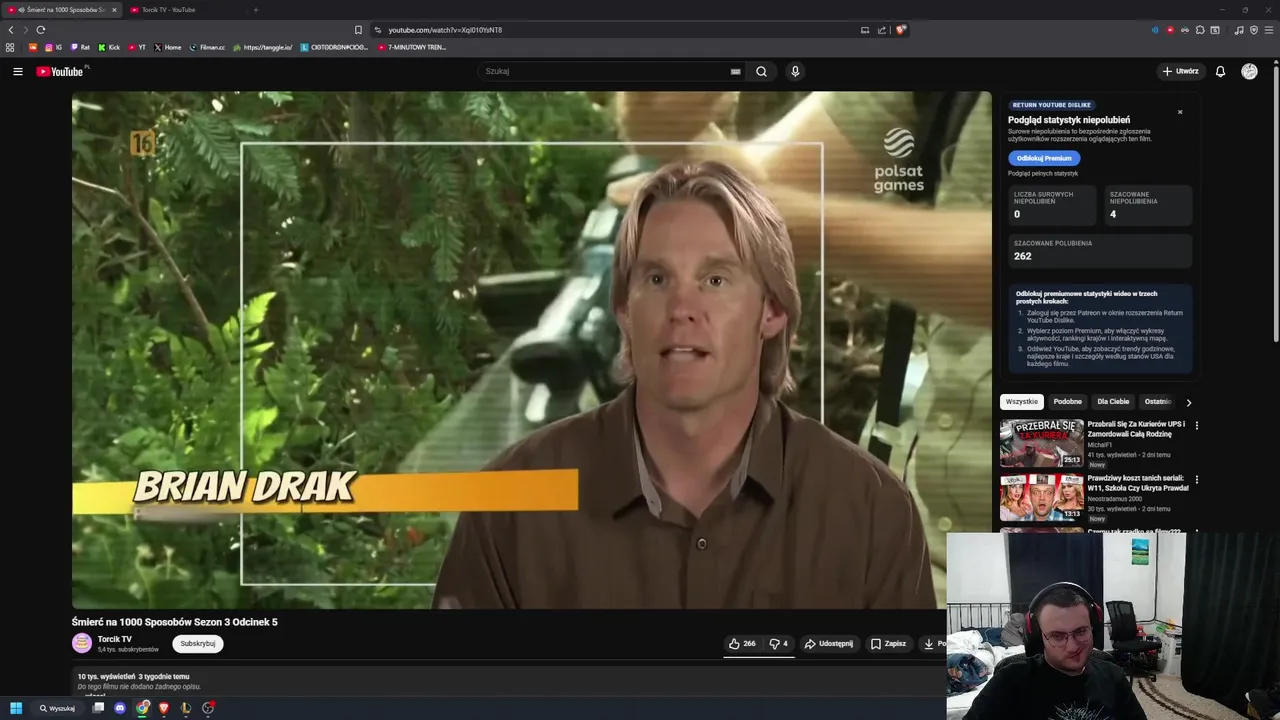The width and height of the screenshot is (1280, 720).
Task: Save the video with Zapisz button
Action: point(888,644)
